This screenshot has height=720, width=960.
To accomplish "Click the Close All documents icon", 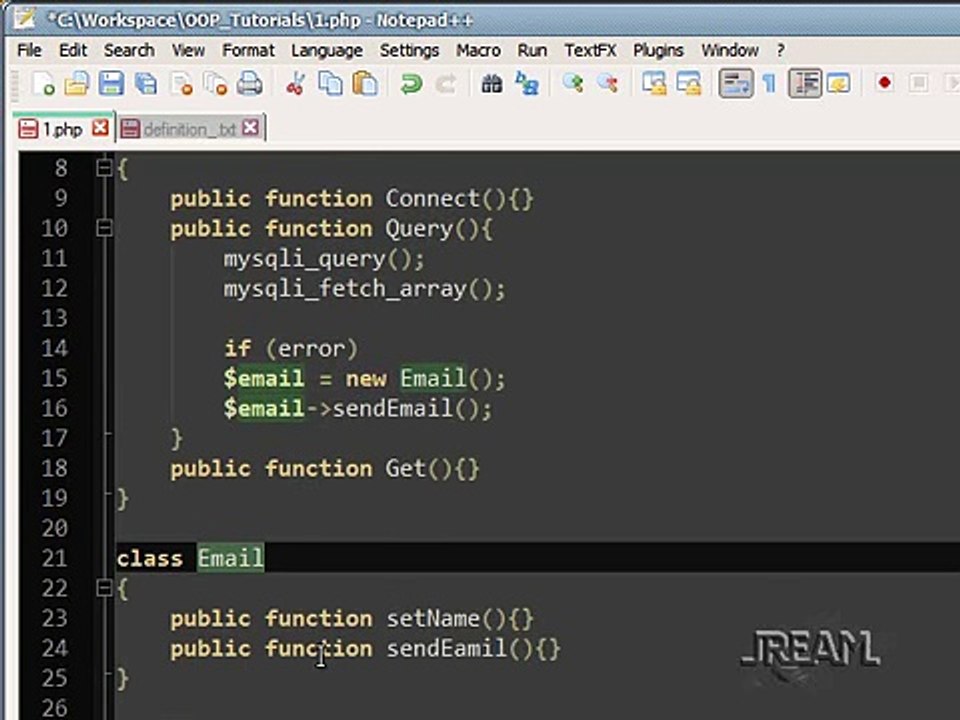I will (x=216, y=83).
